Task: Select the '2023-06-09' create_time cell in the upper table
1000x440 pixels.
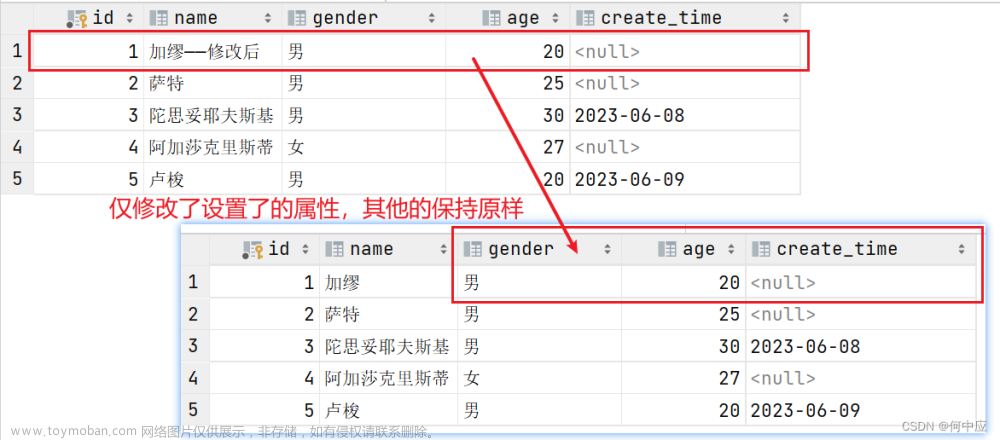Action: (685, 179)
